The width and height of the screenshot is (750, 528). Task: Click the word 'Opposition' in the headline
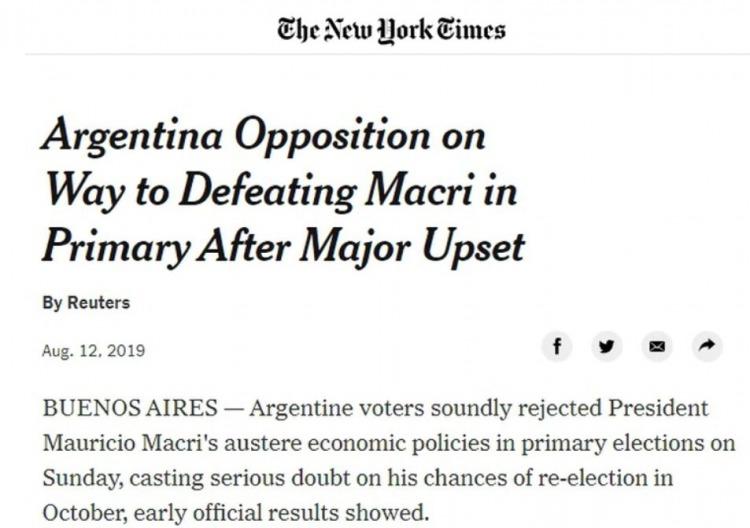point(333,137)
